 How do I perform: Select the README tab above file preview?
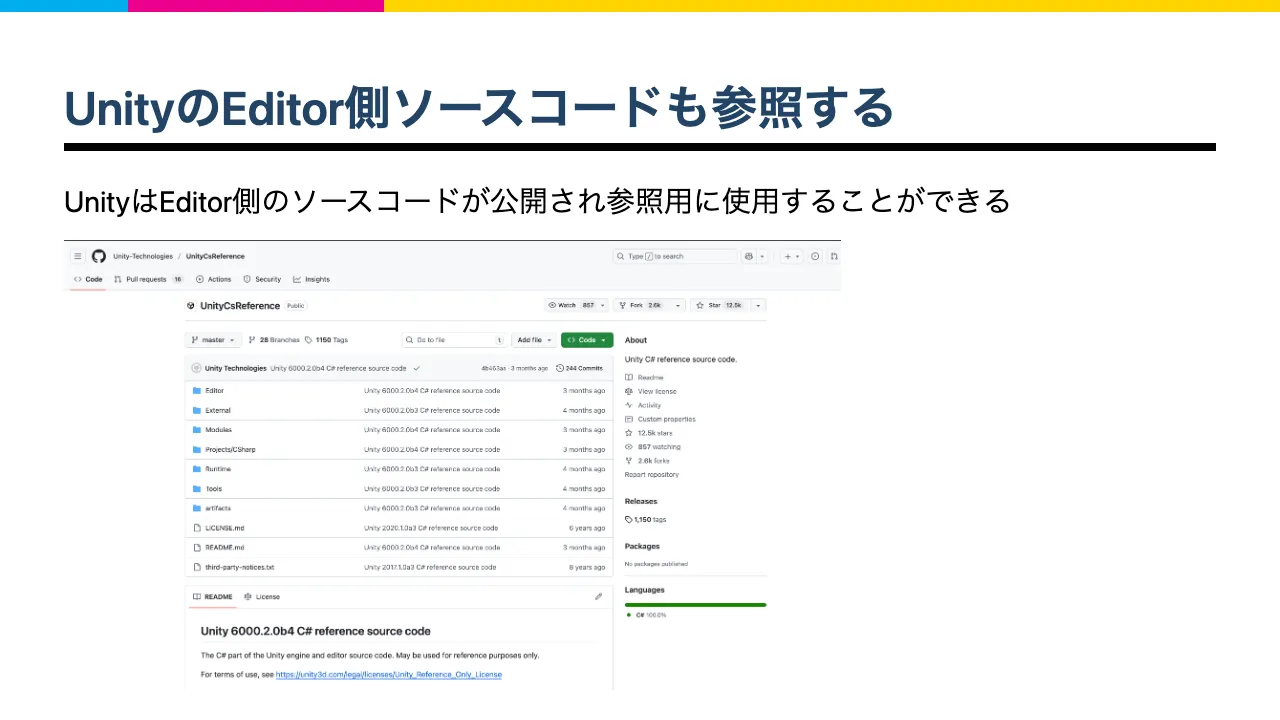click(212, 596)
